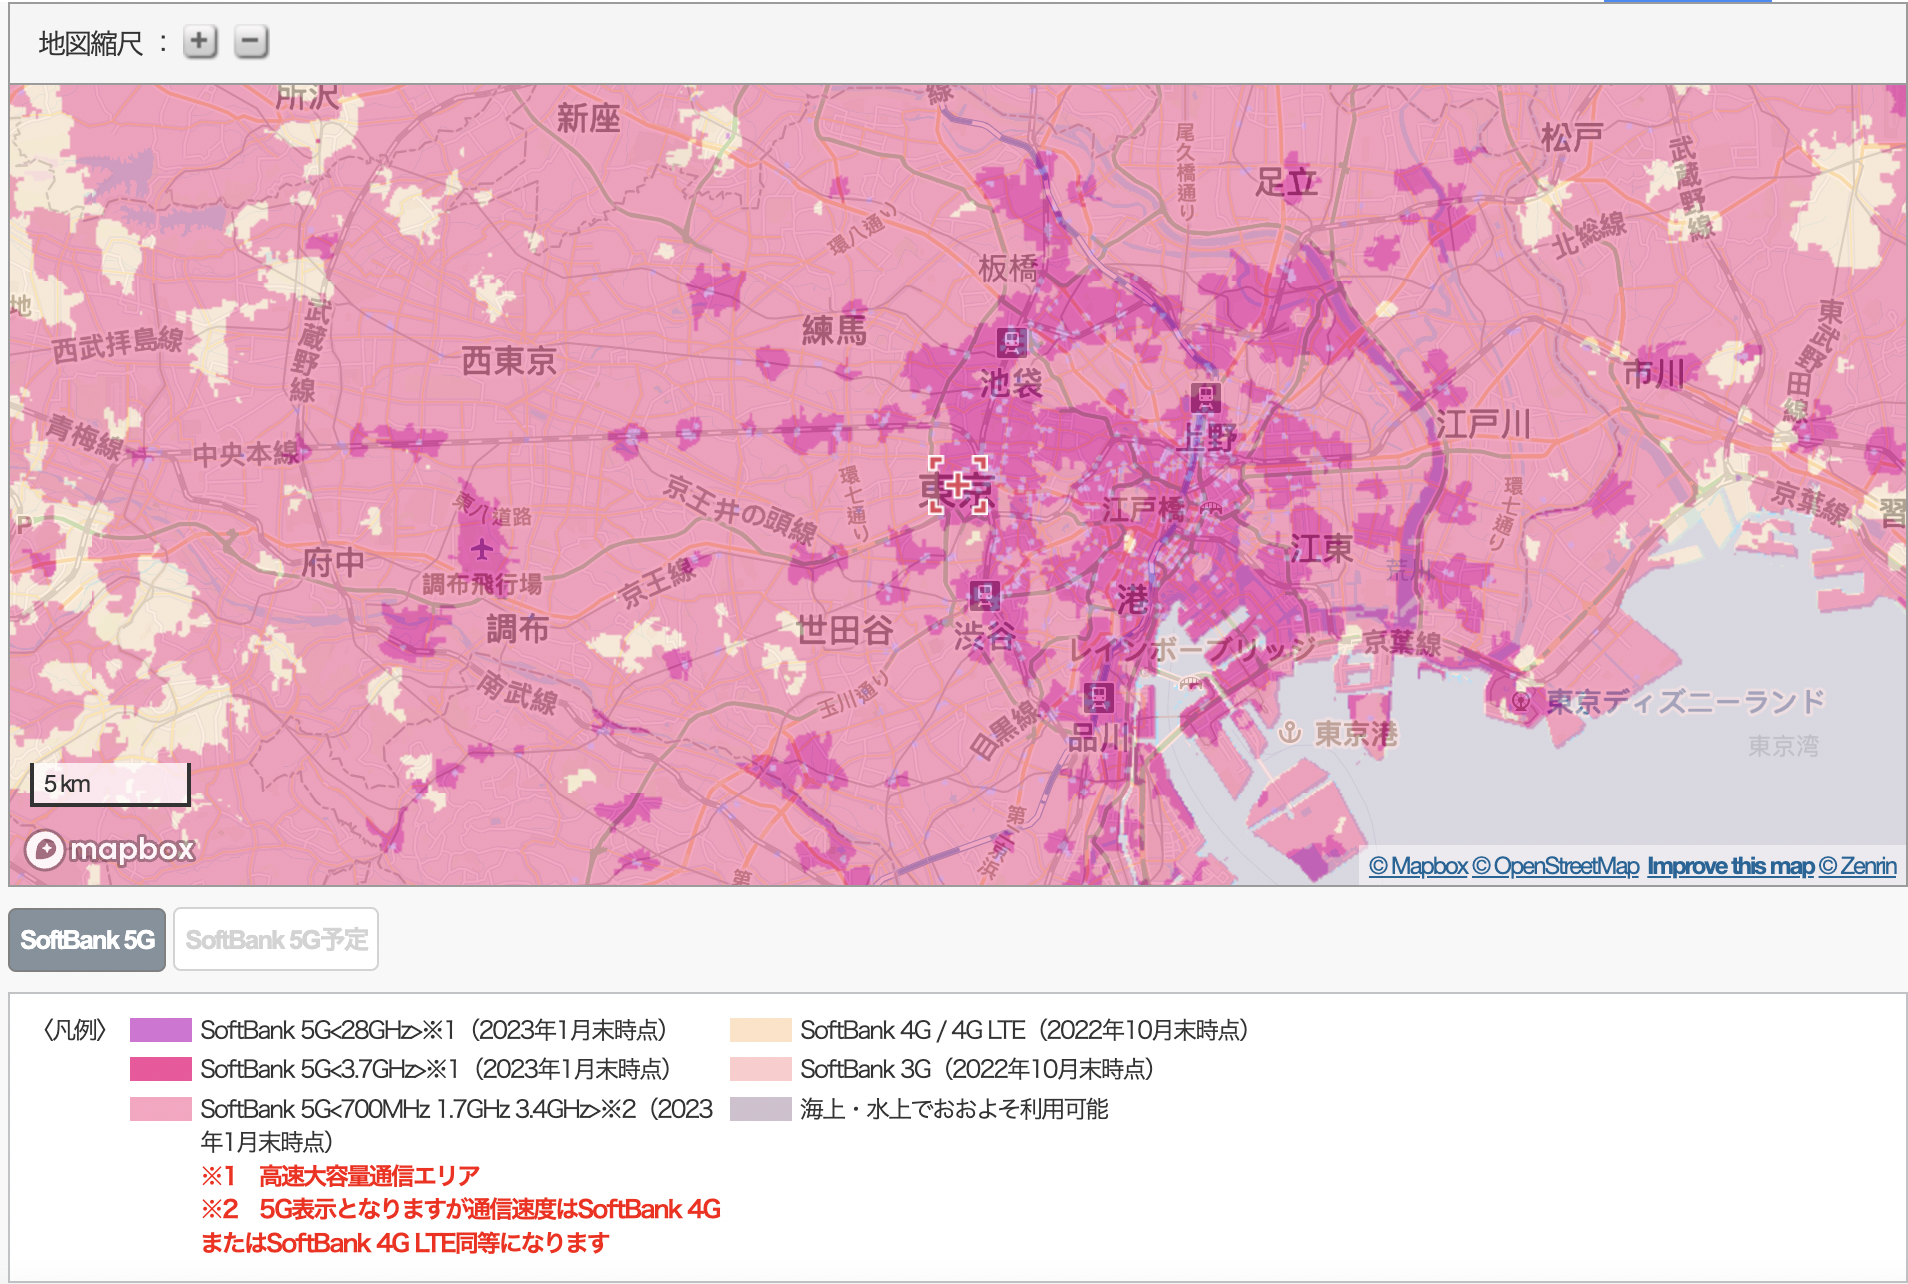The height and width of the screenshot is (1284, 1908).
Task: Click the Ikebukuro station icon
Action: point(1011,342)
